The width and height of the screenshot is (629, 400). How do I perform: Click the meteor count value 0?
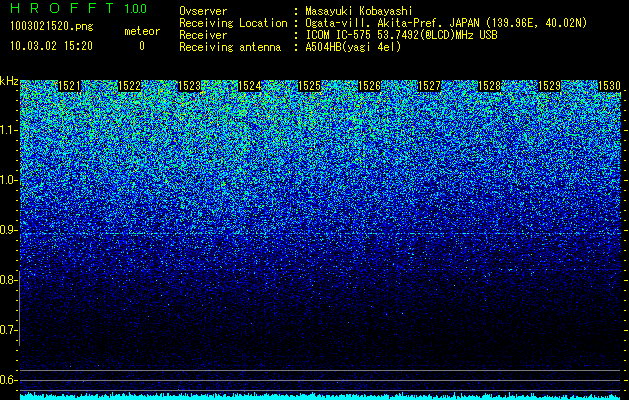click(142, 46)
